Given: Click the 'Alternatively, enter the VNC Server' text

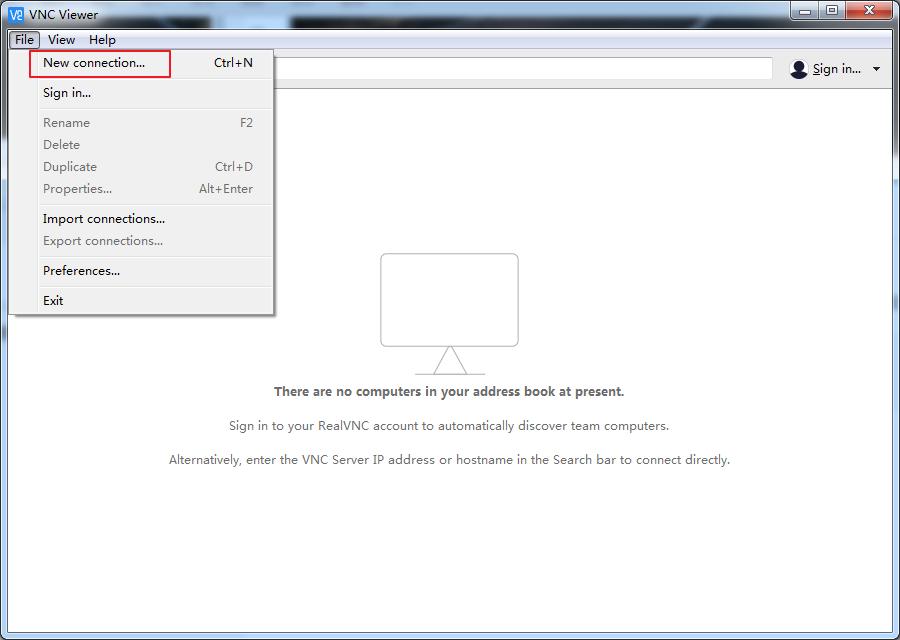Looking at the screenshot, I should click(449, 460).
